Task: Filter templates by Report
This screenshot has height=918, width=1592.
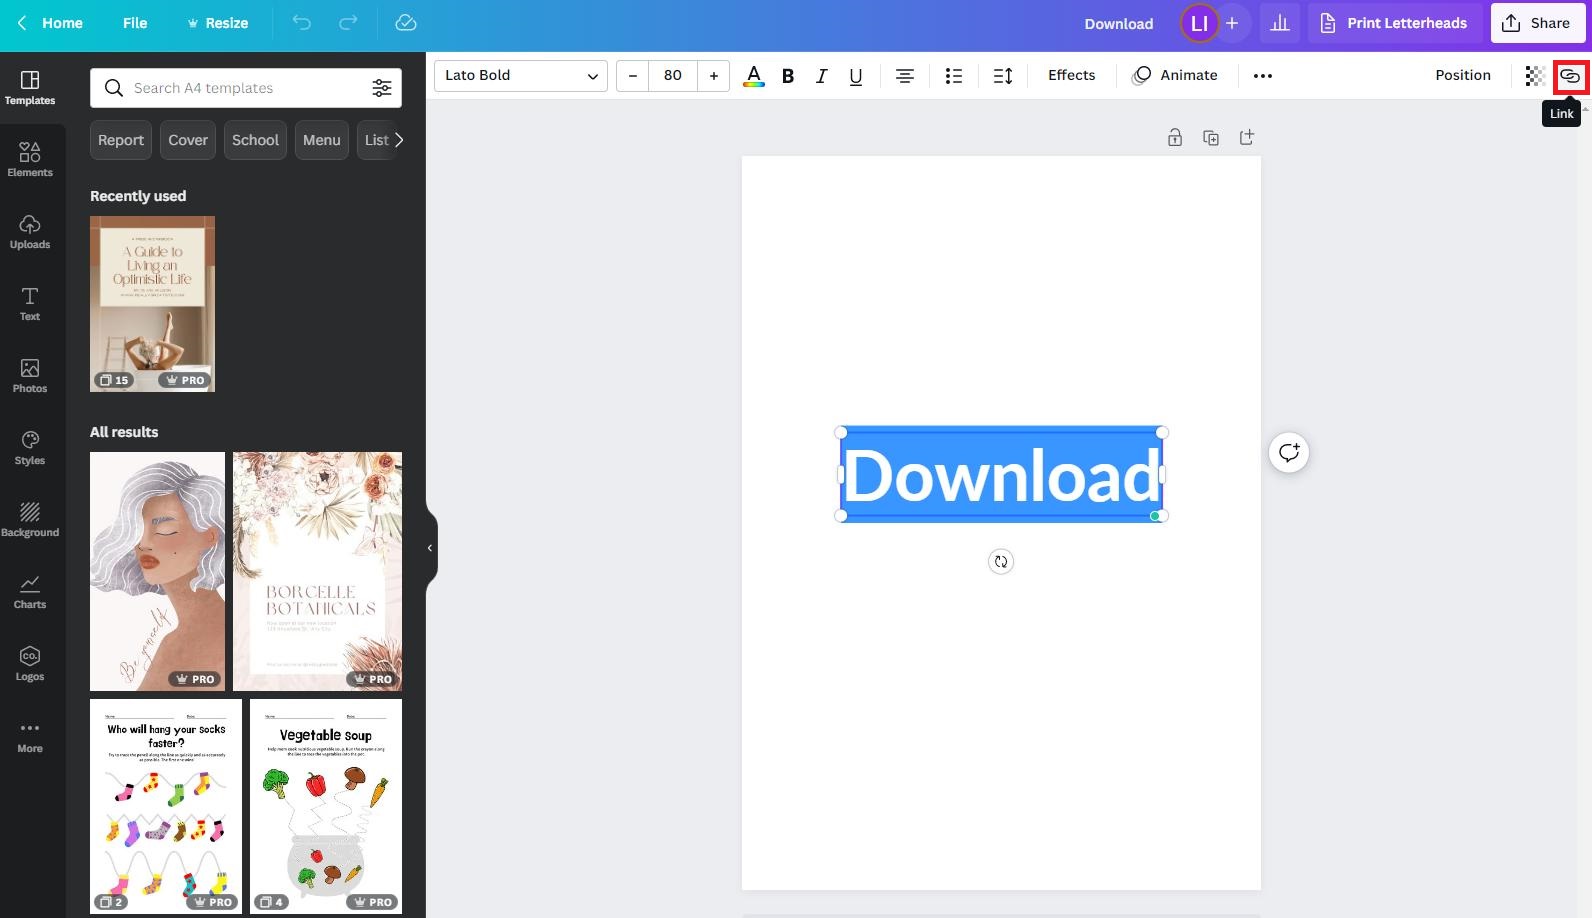Action: 121,140
